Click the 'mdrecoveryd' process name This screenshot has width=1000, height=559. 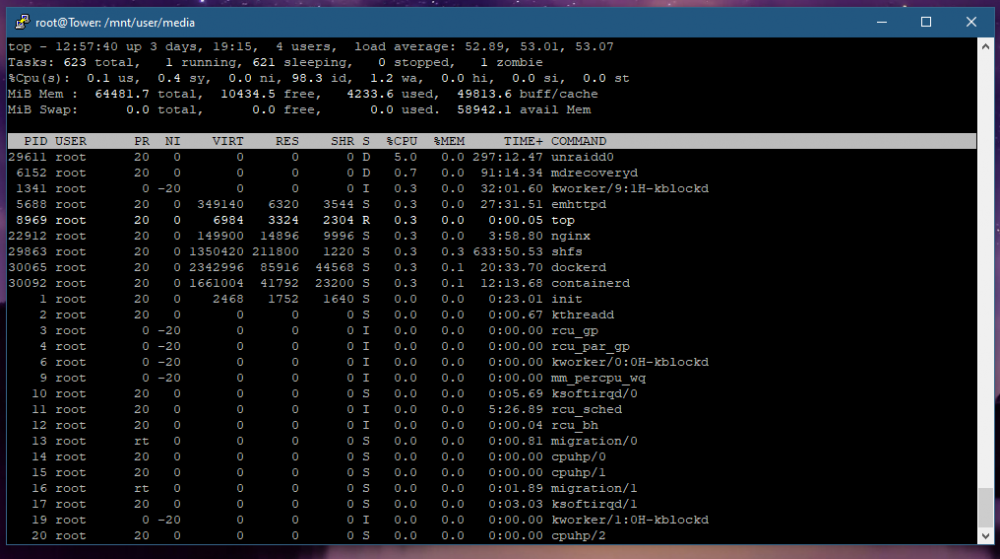coord(594,173)
